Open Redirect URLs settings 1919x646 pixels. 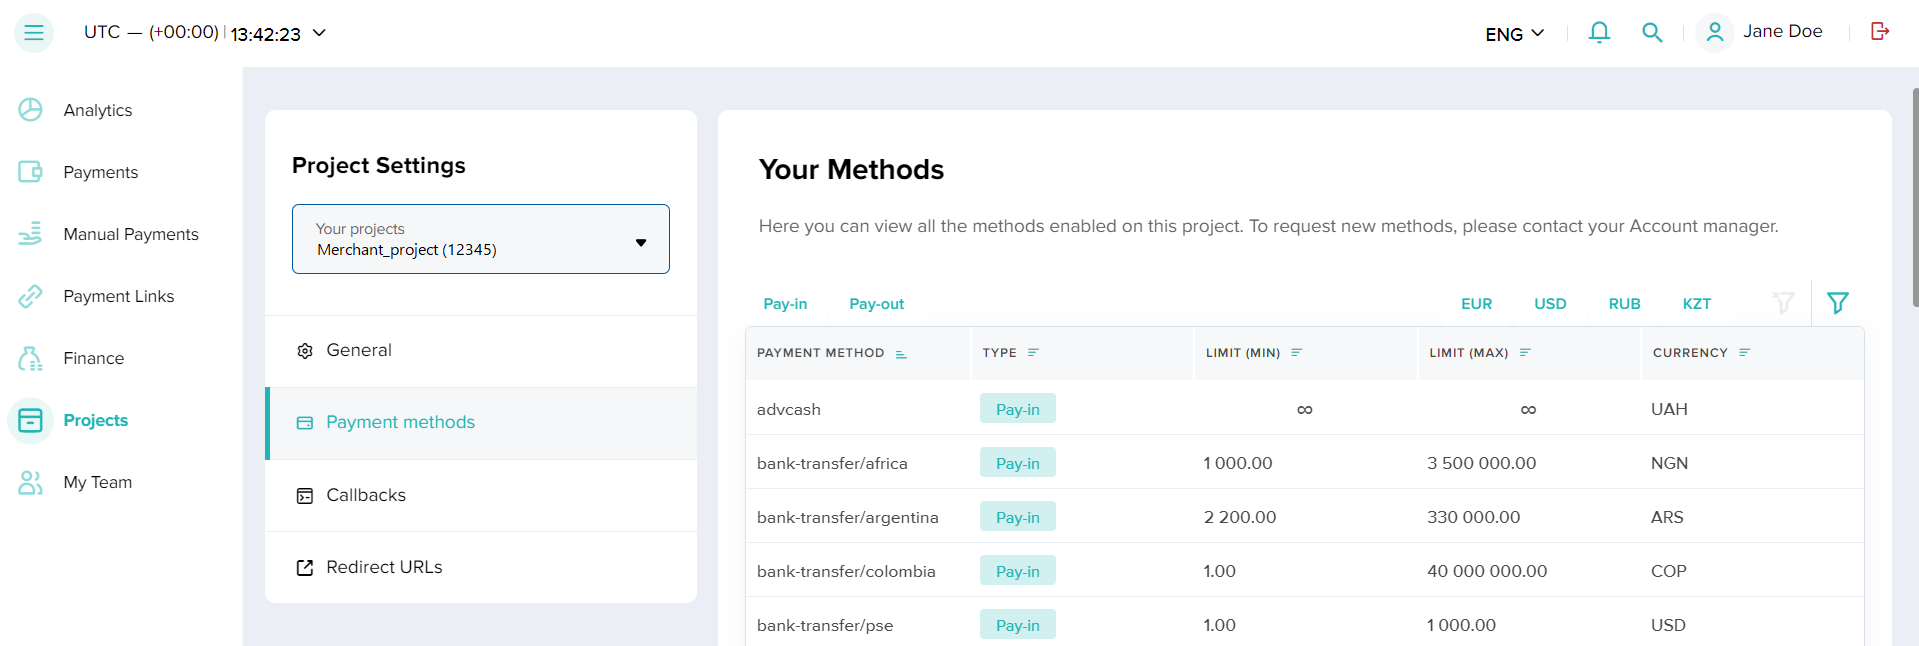481,568
